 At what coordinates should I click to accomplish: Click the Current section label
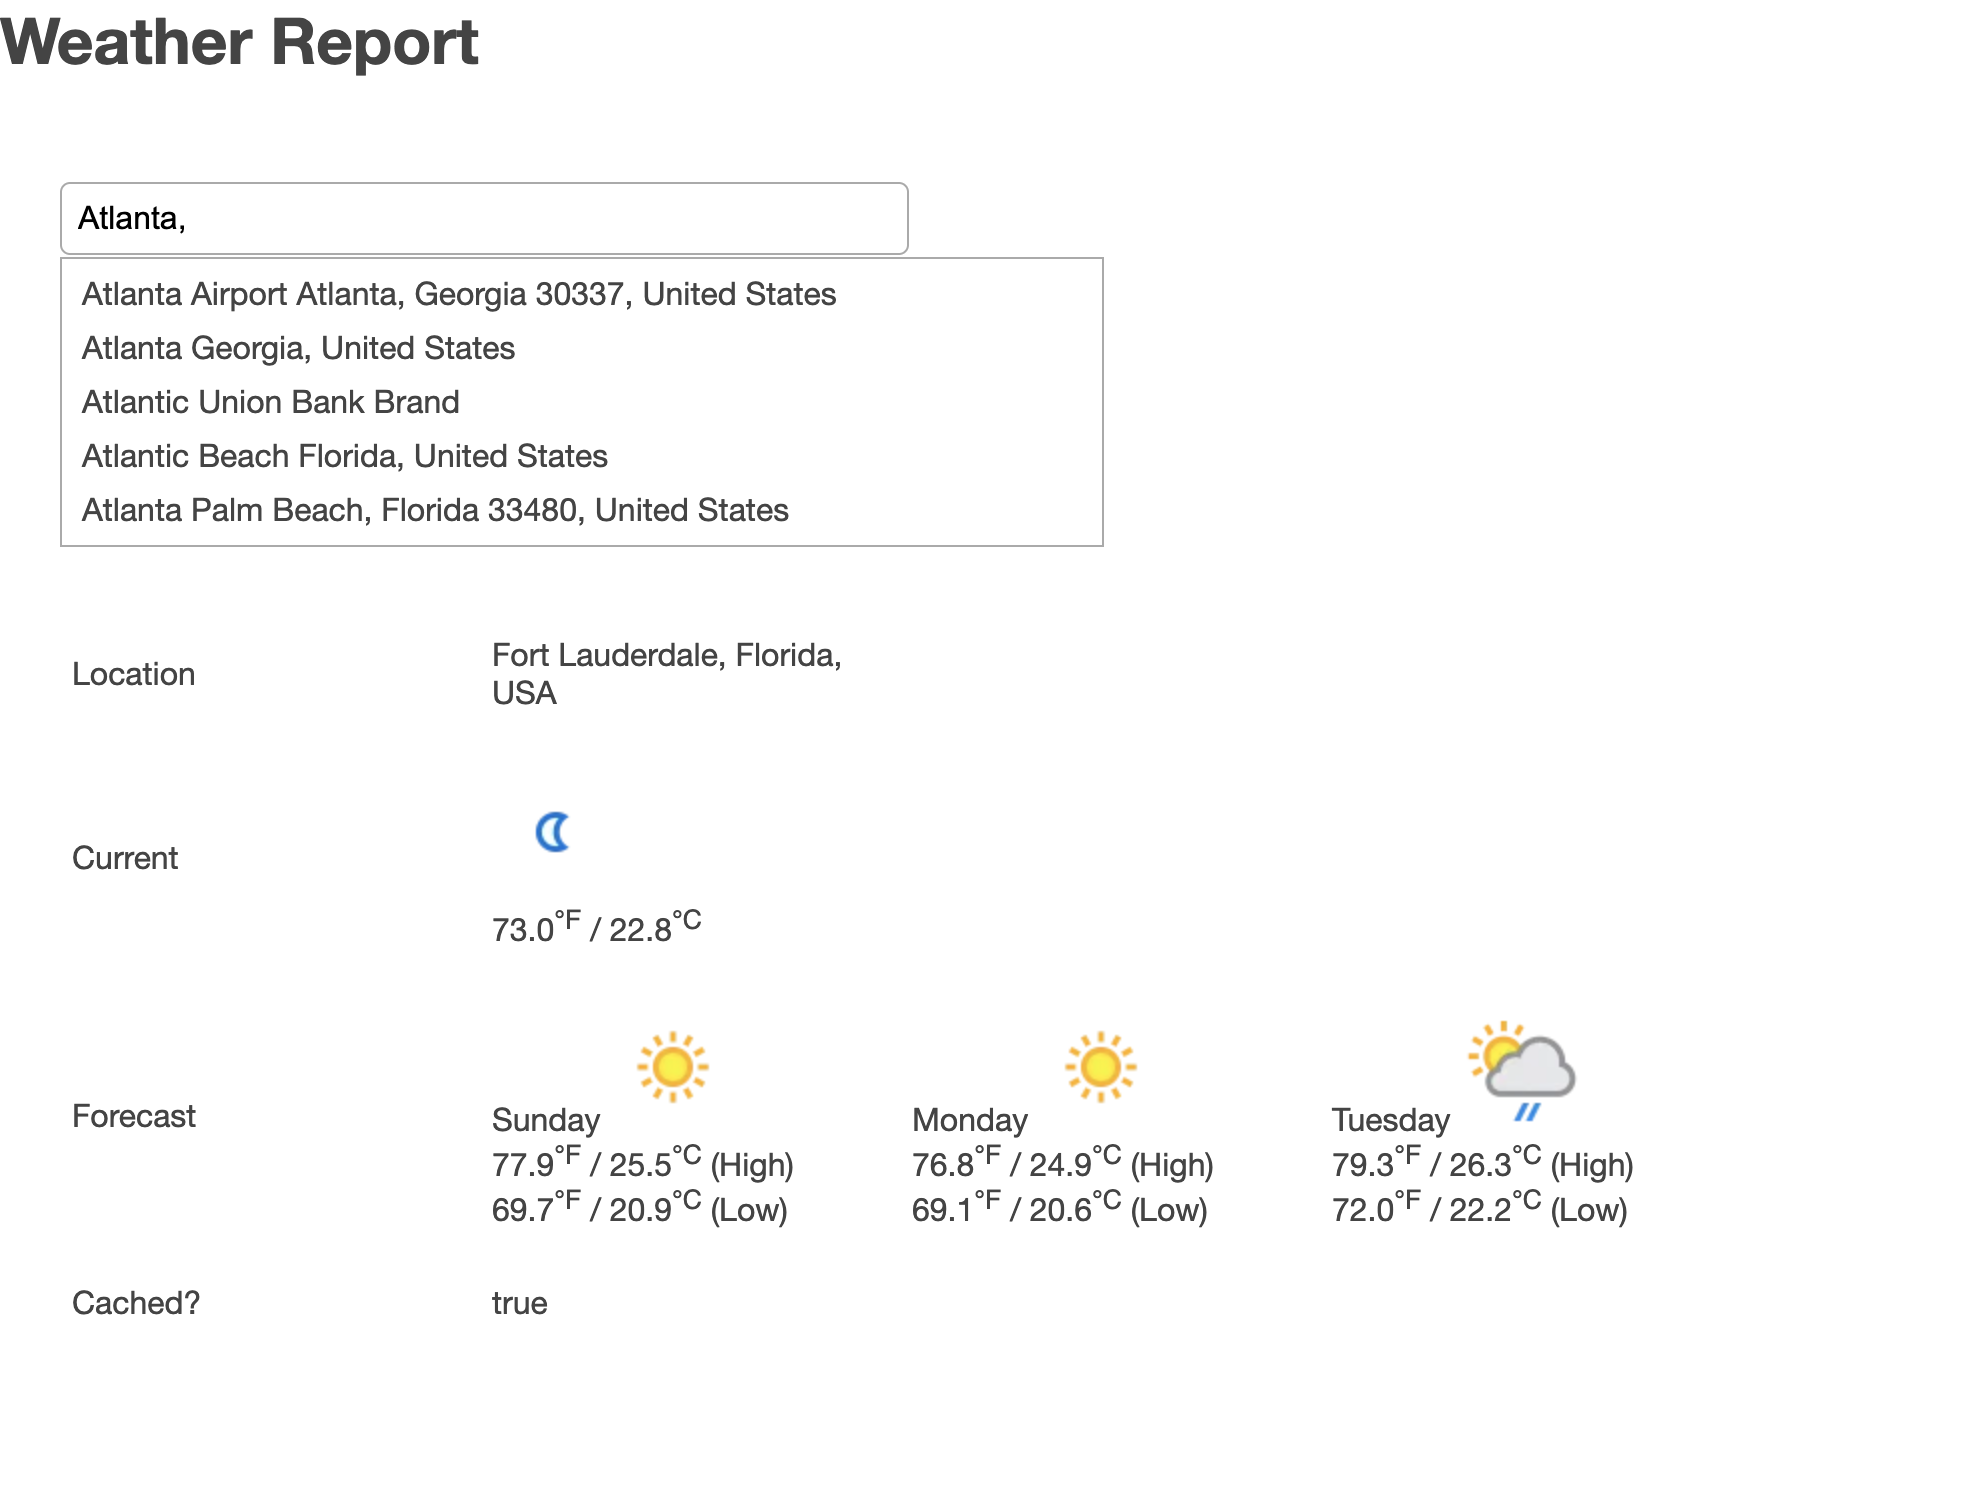[x=124, y=856]
